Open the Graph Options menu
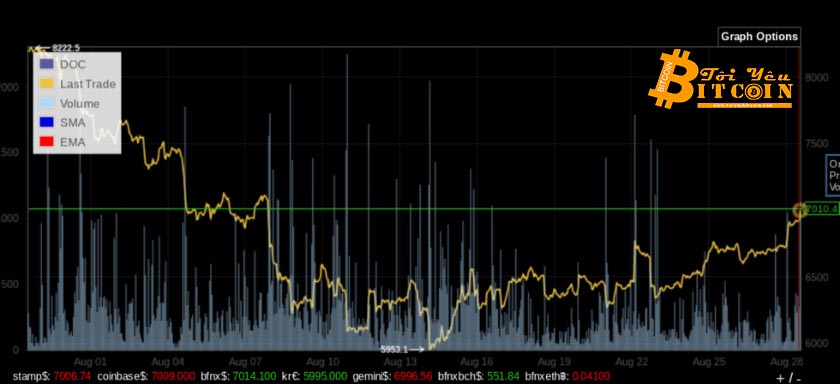The image size is (840, 384). [x=759, y=36]
